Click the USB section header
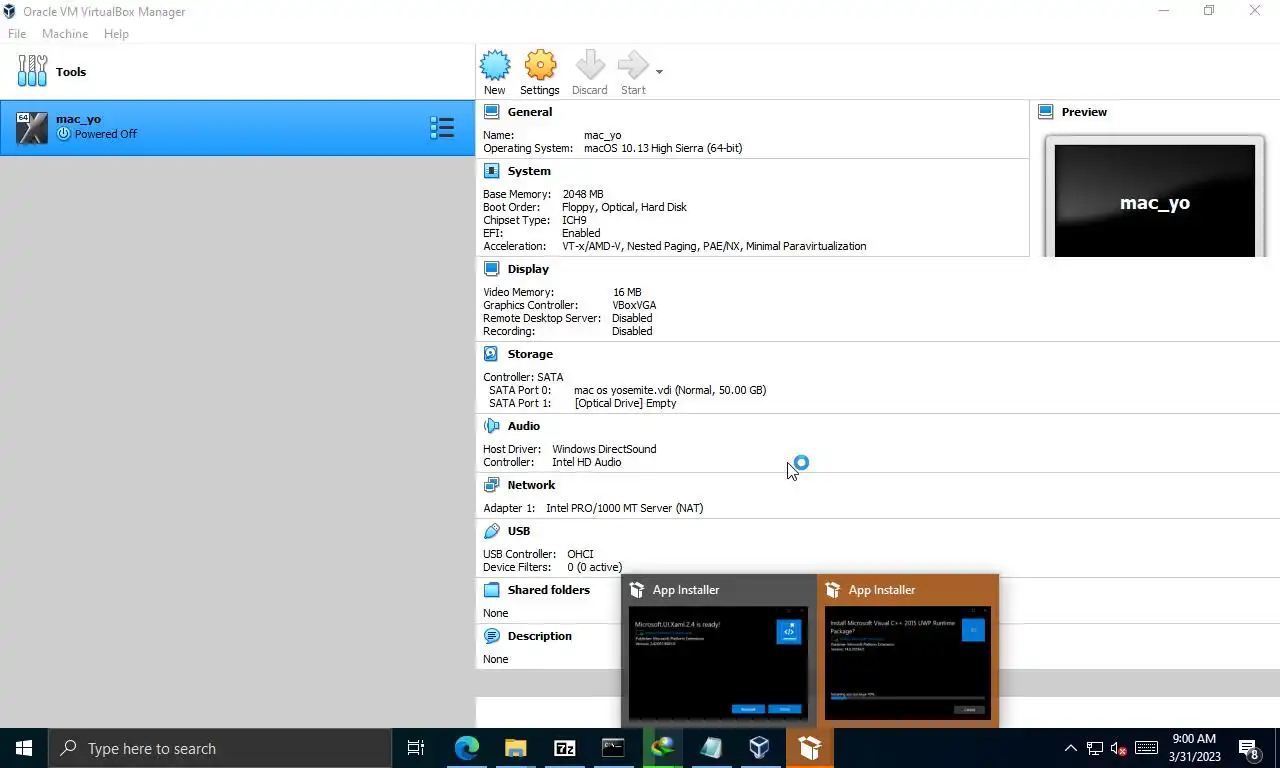The image size is (1280, 768). click(x=519, y=531)
